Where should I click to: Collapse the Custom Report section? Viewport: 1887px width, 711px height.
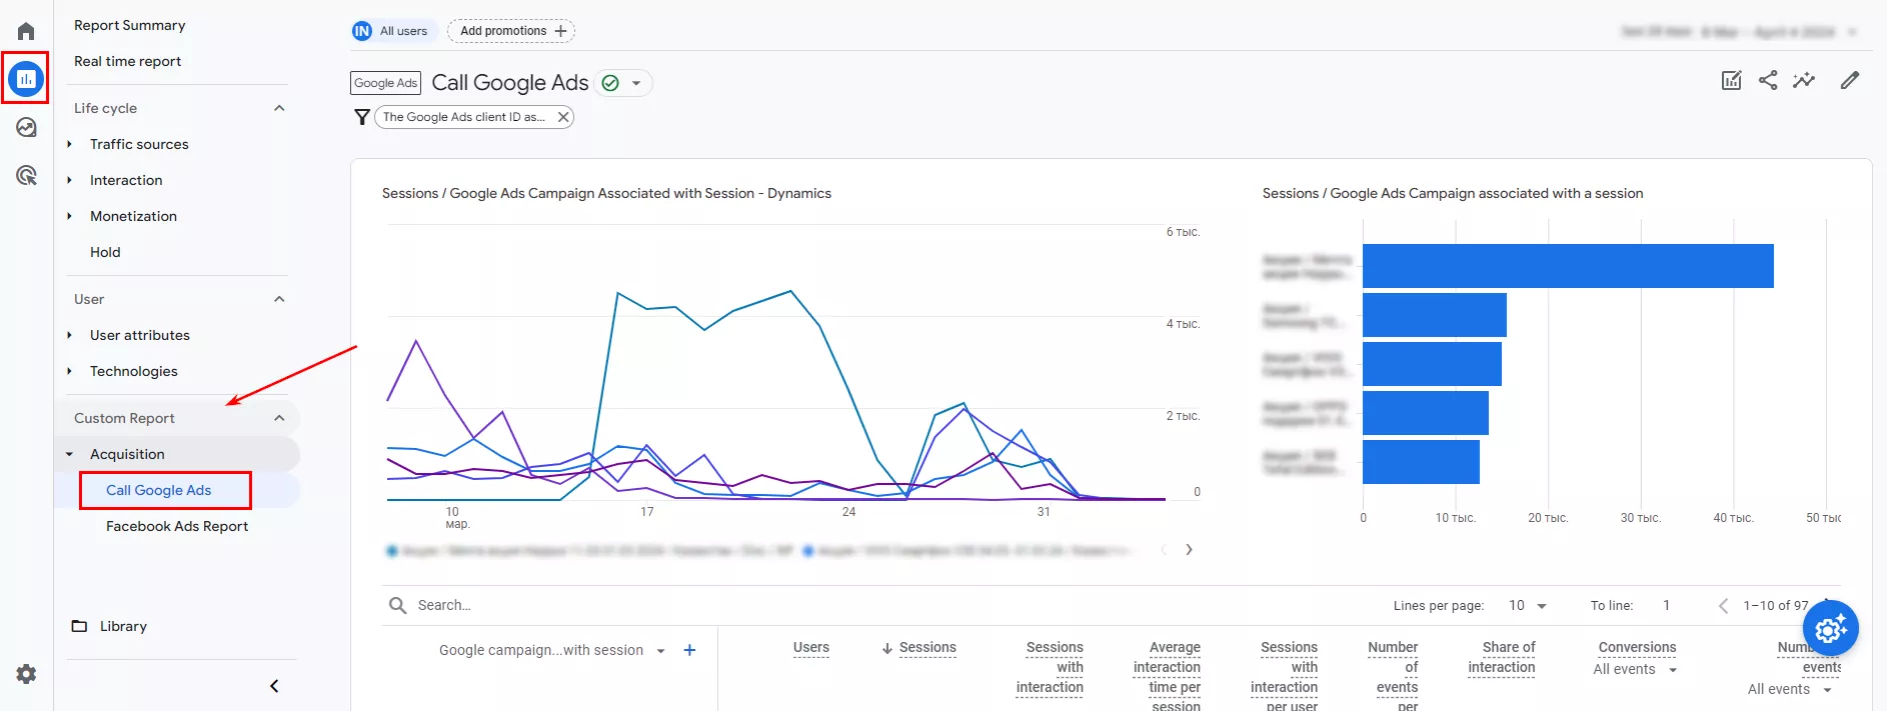point(279,418)
